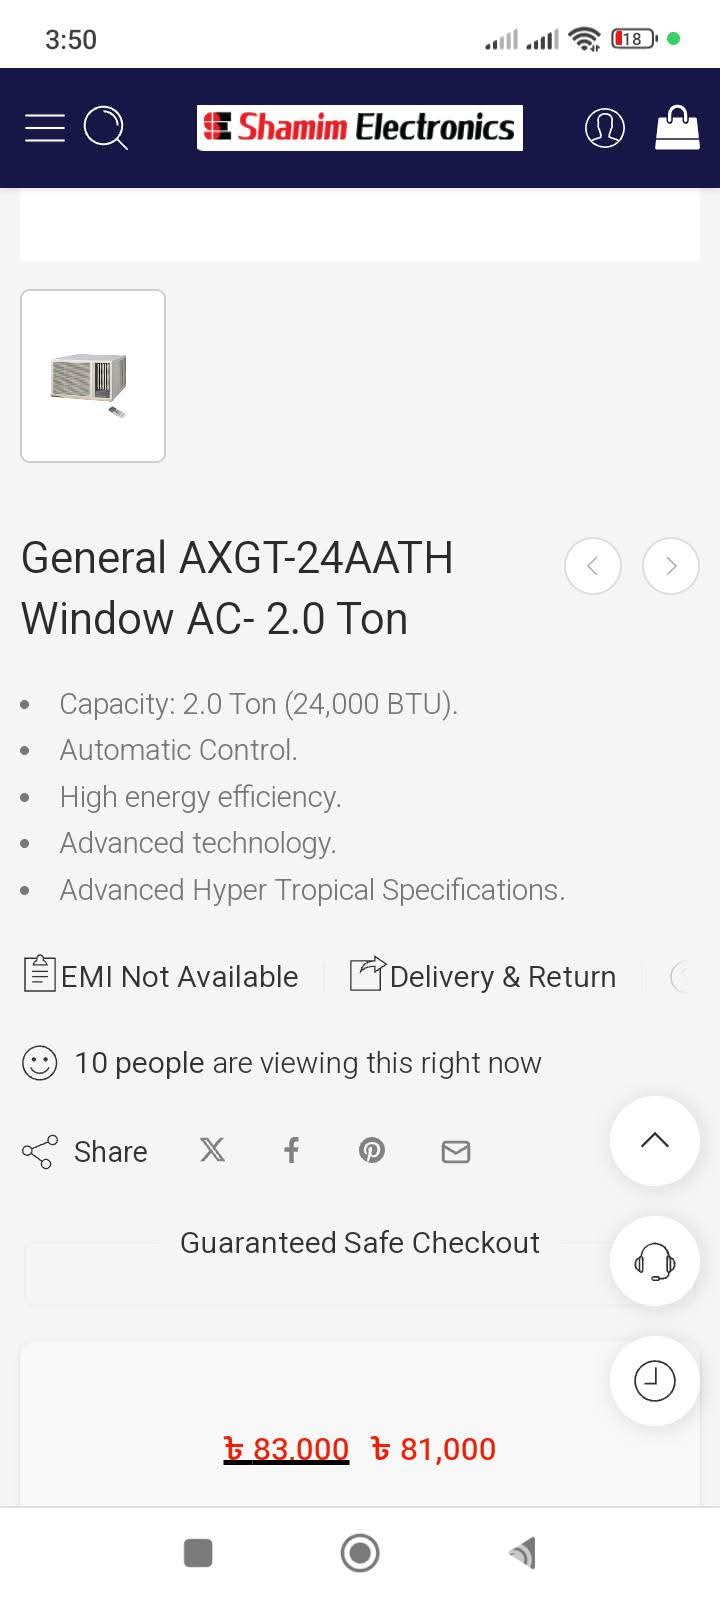Go to previous product arrow
The image size is (720, 1600).
pos(593,566)
